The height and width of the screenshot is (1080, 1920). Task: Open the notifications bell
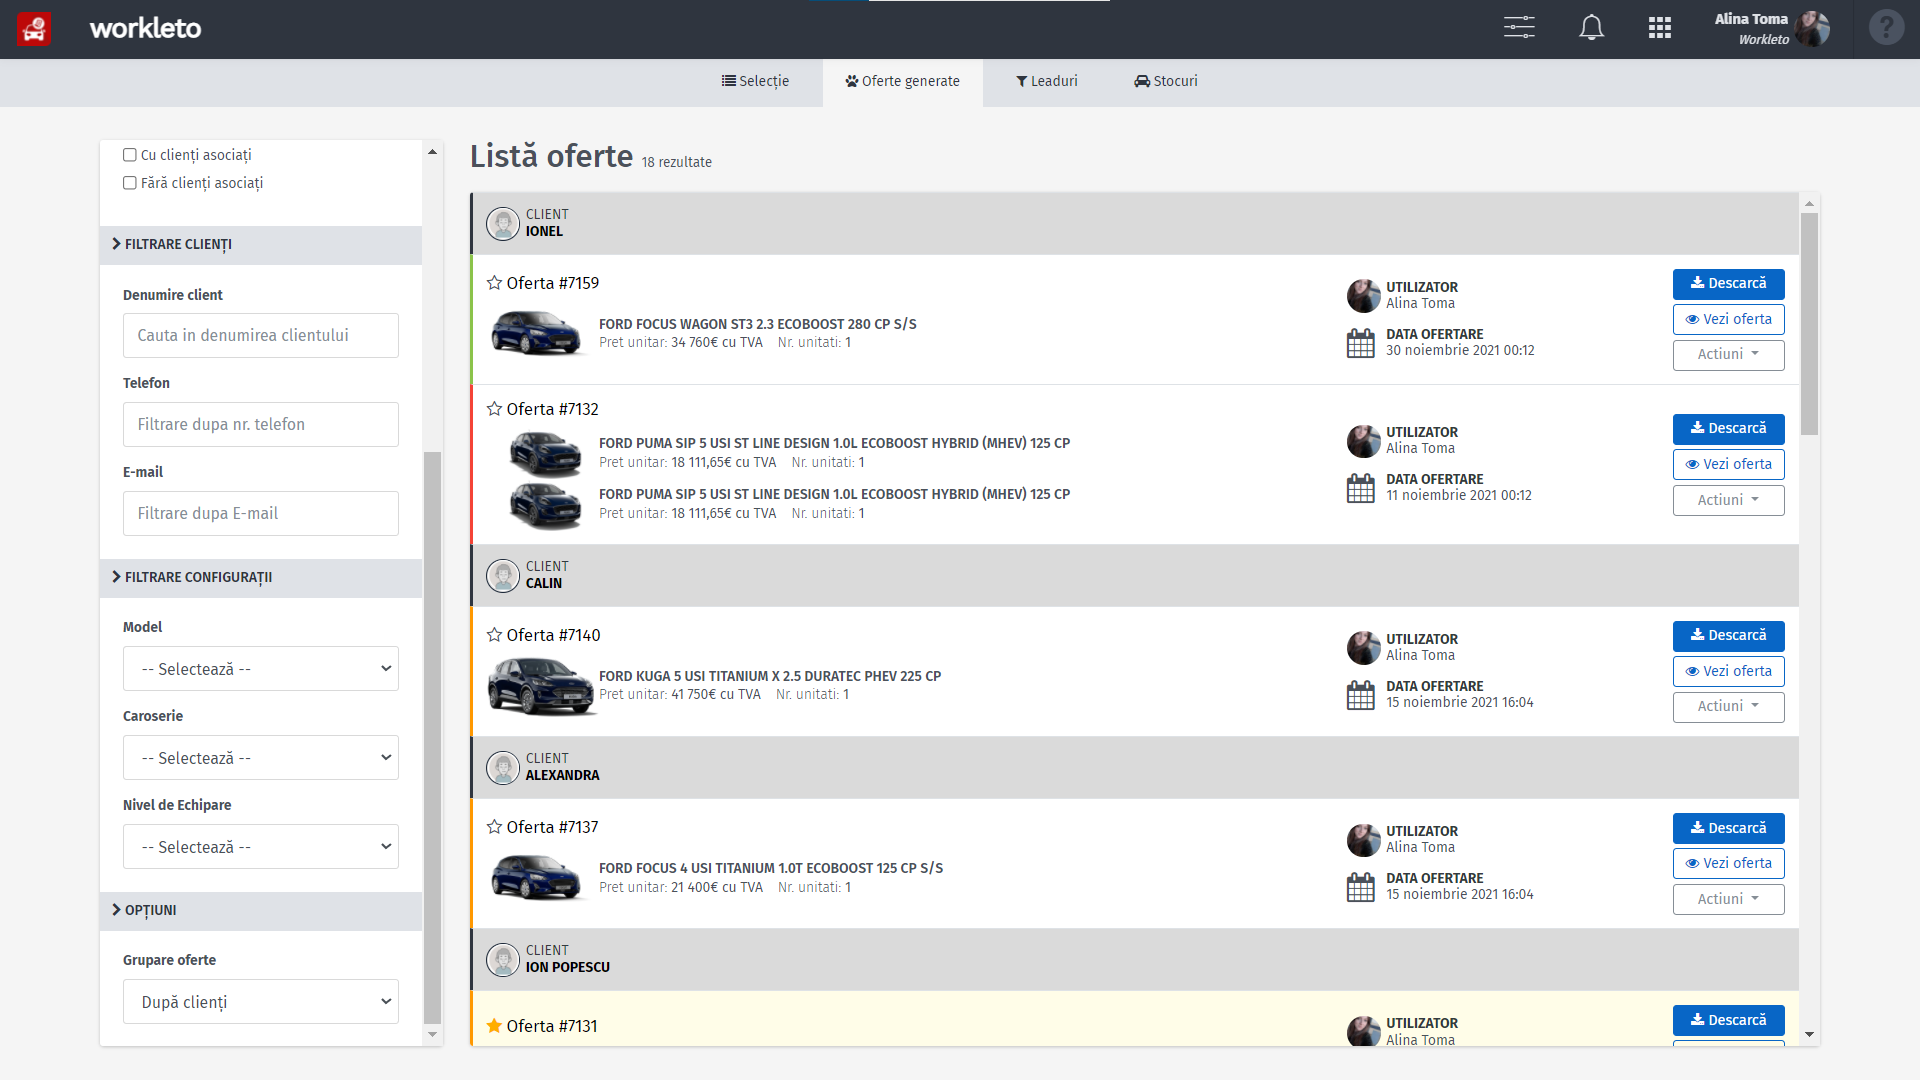click(1591, 28)
